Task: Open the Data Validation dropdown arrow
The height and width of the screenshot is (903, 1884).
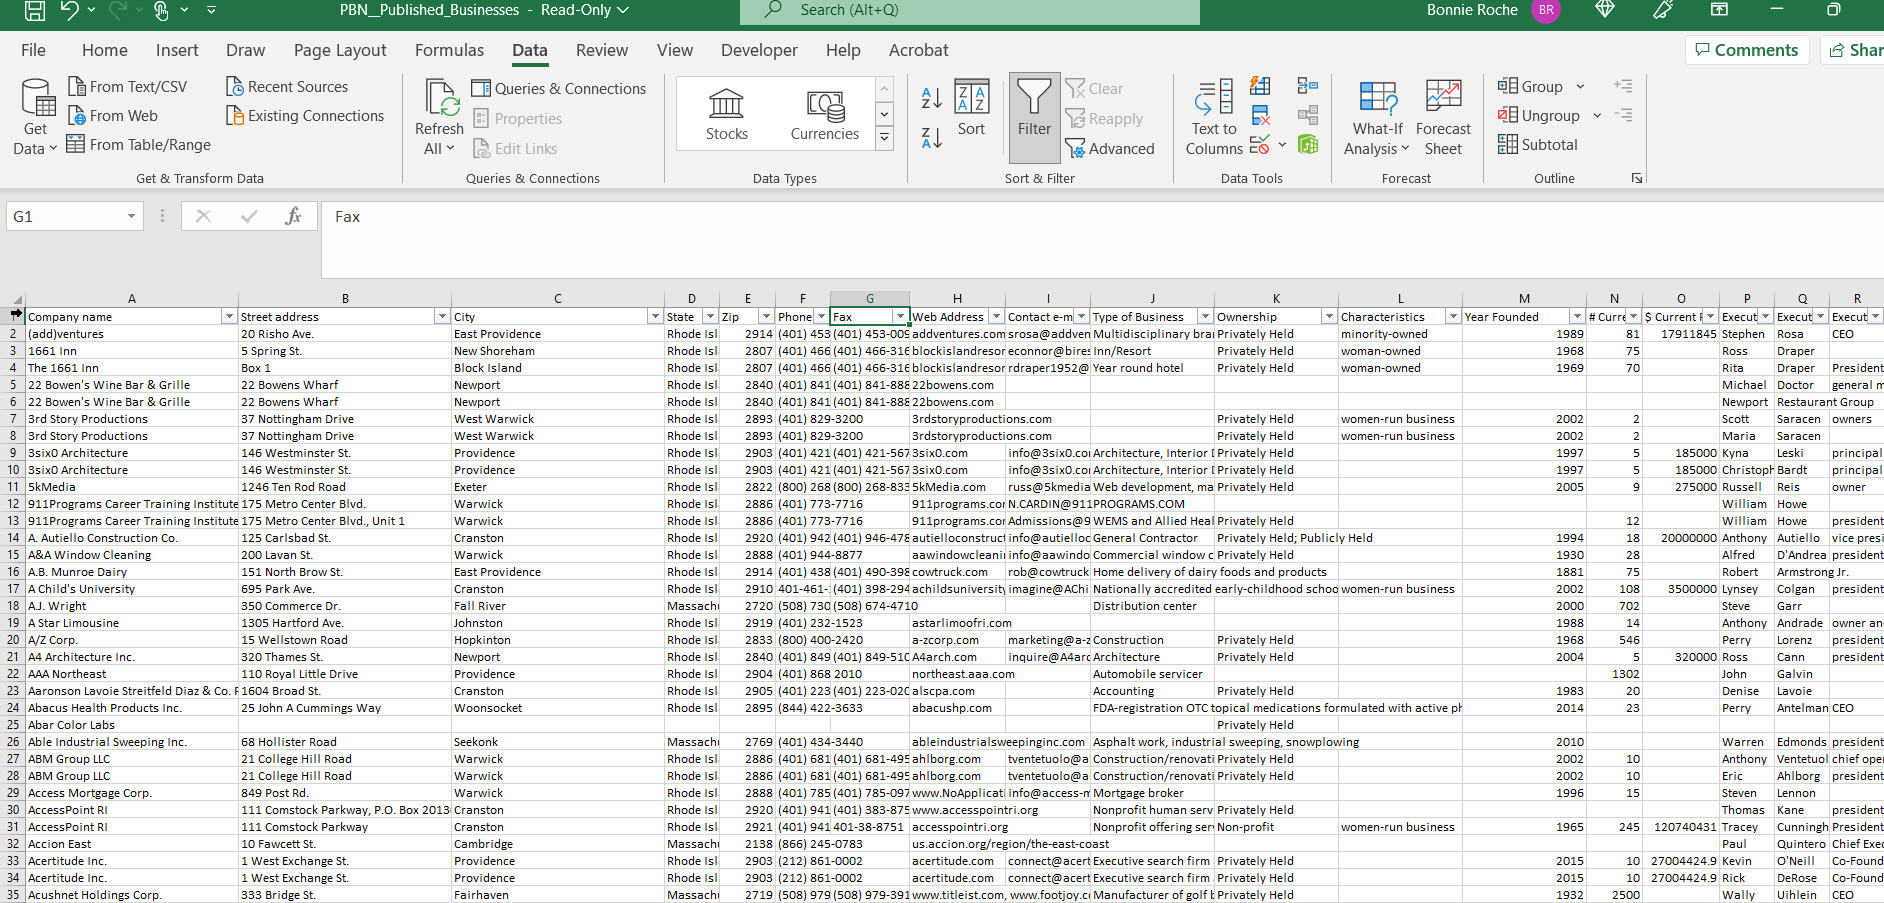Action: [1282, 145]
